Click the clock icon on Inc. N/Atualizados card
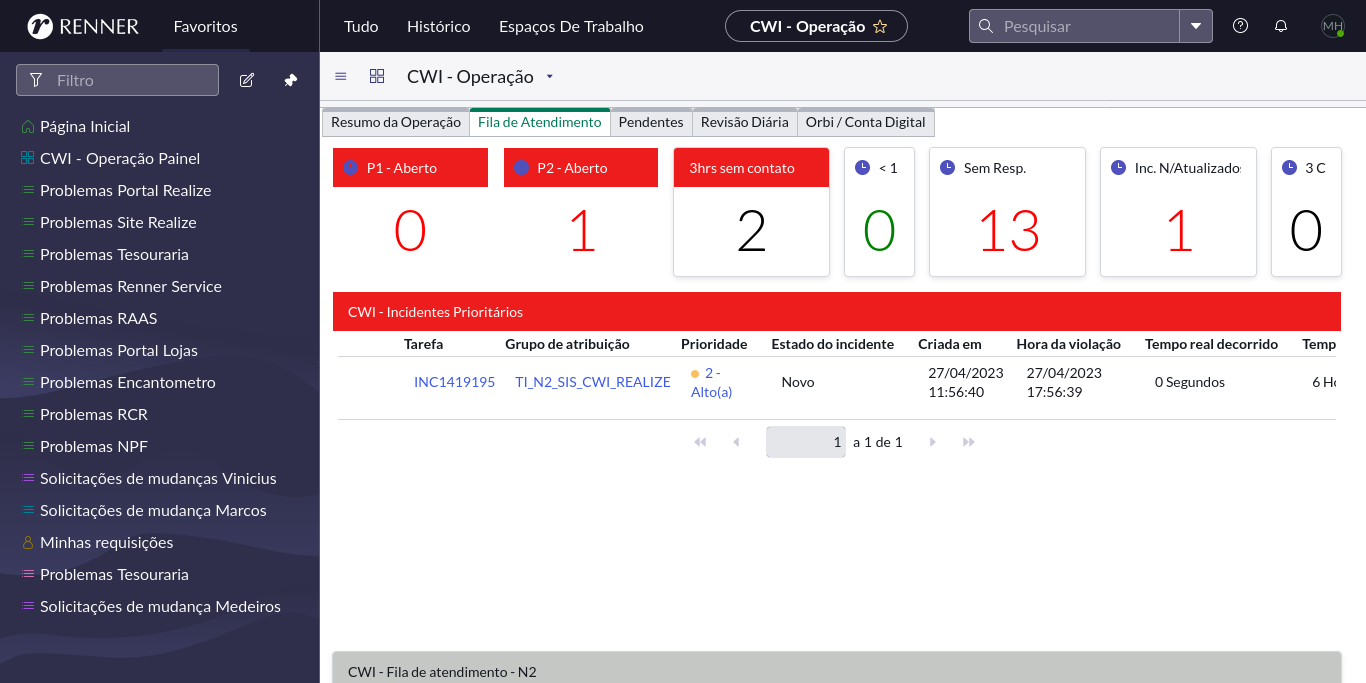 1119,168
